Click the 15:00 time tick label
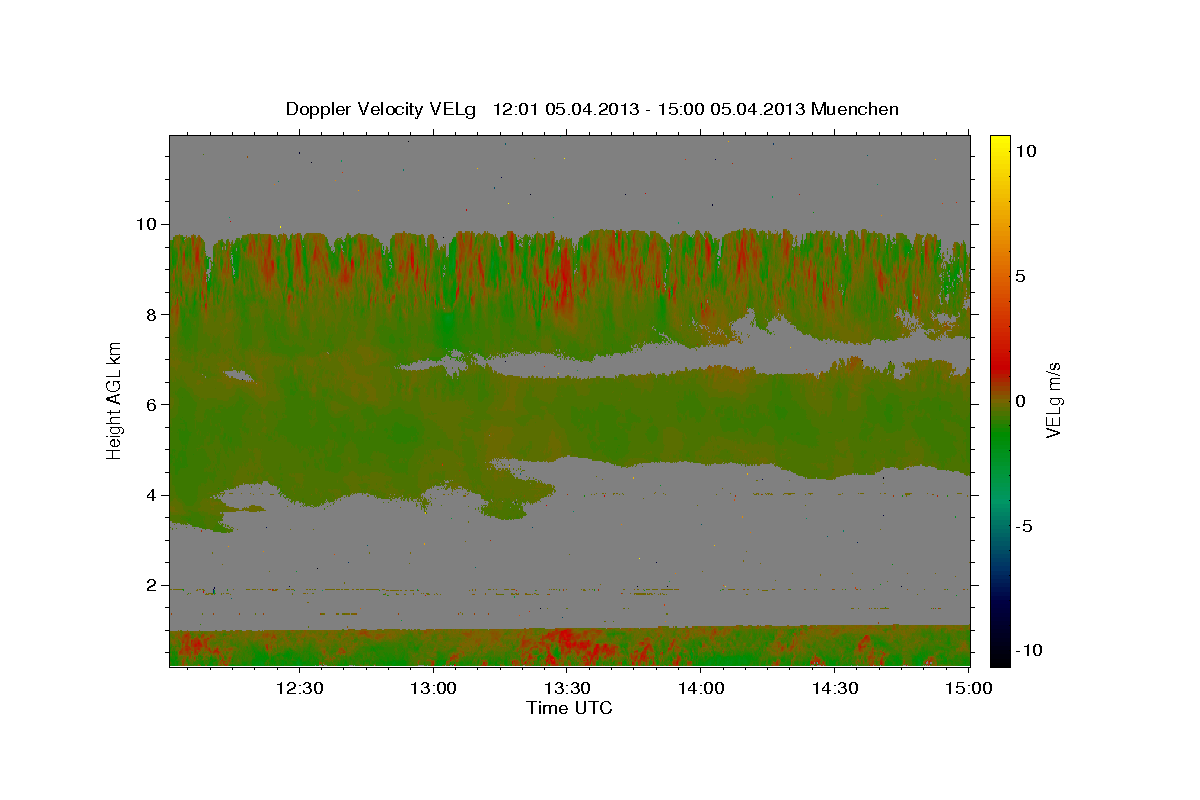 (969, 689)
